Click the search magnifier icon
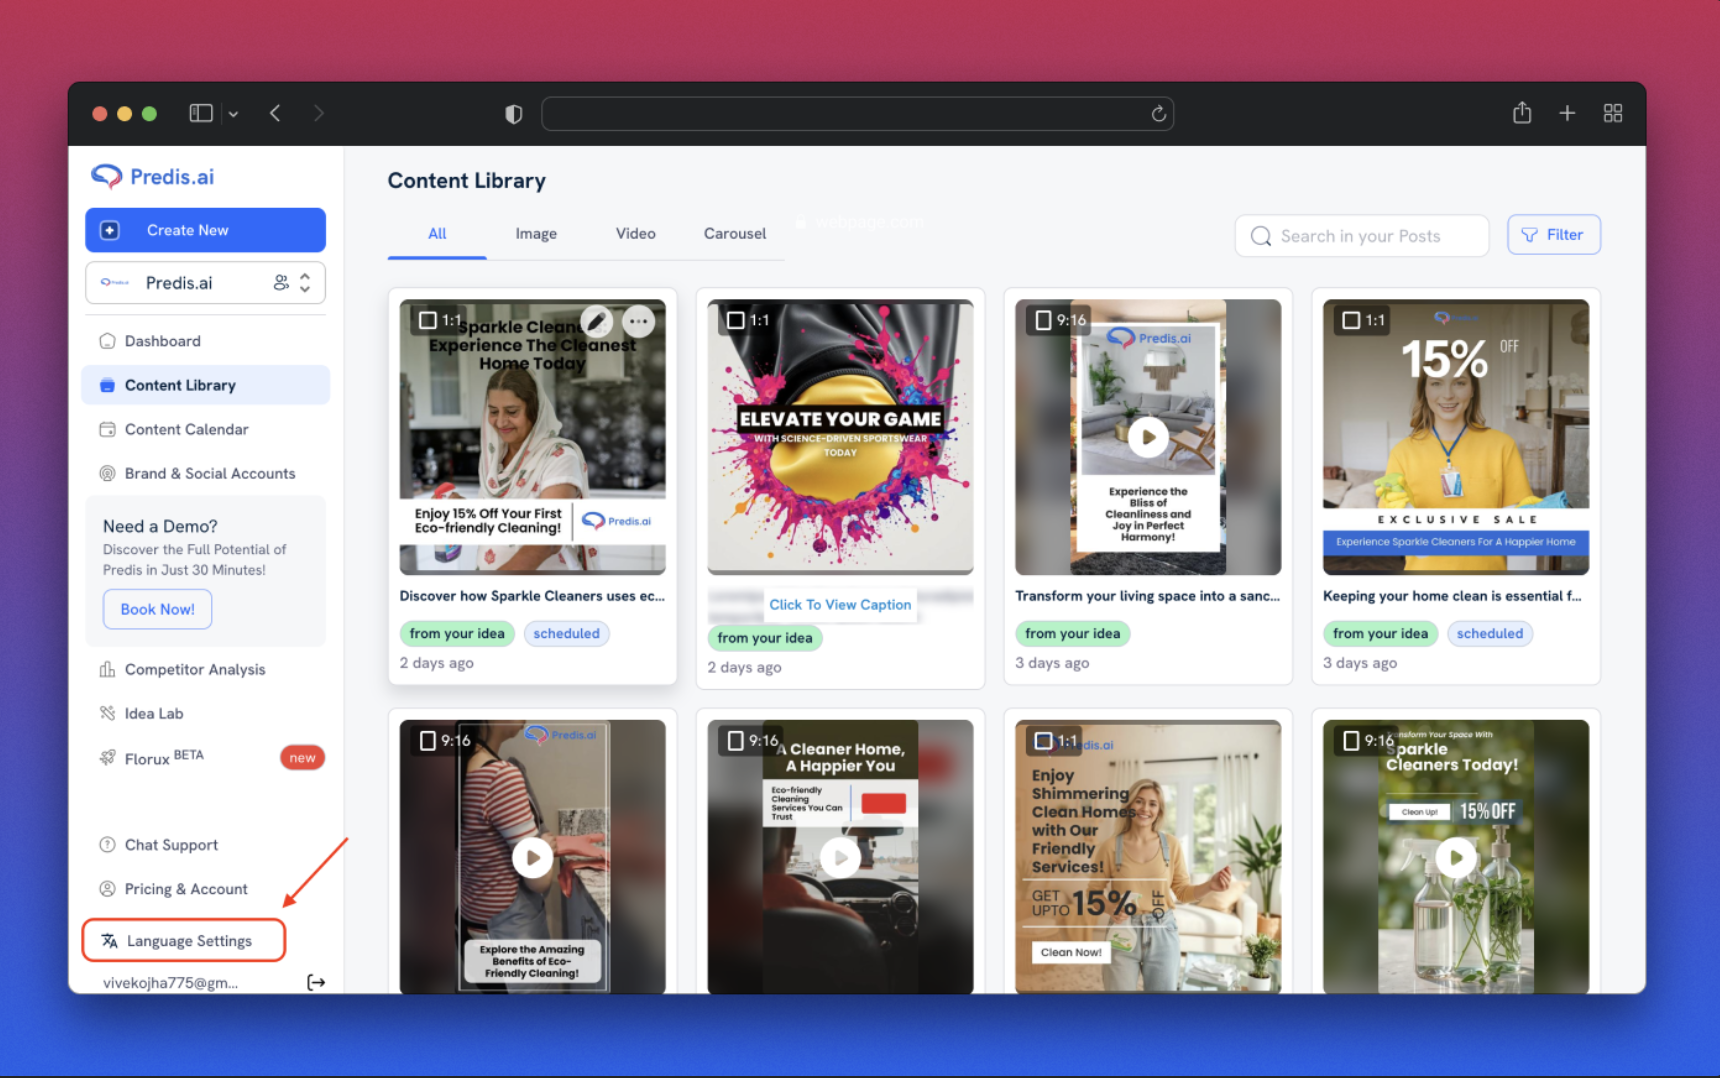 pyautogui.click(x=1261, y=236)
